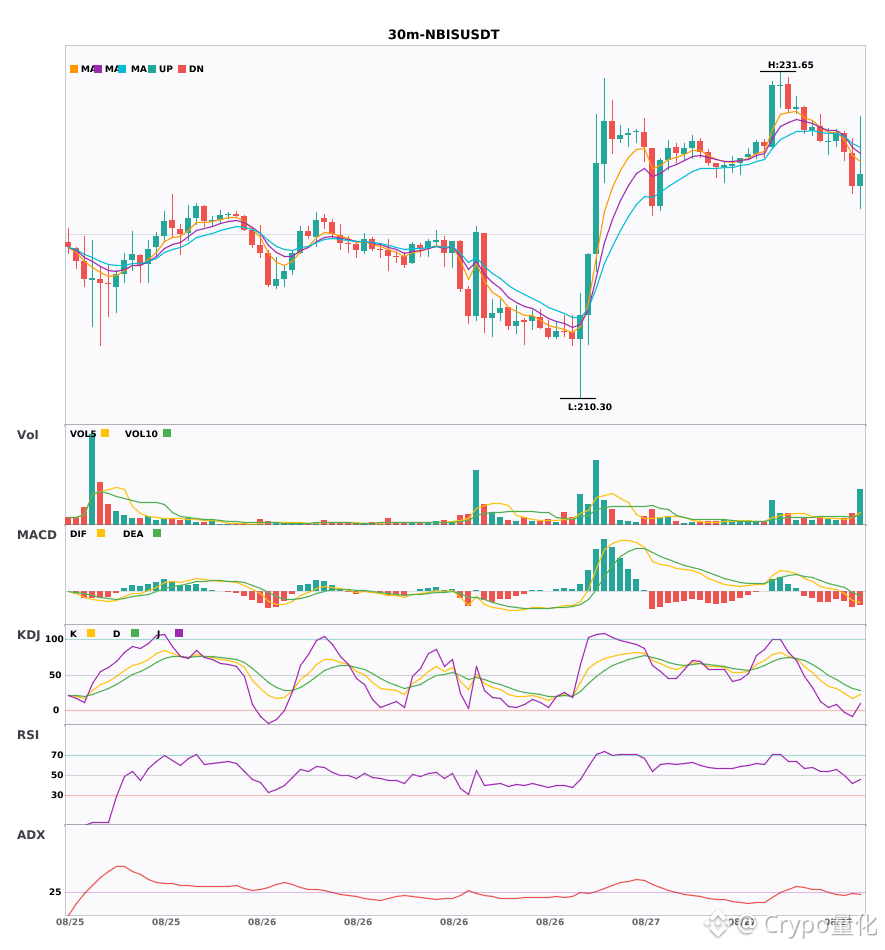Click the VOL5 legend text

click(x=83, y=434)
